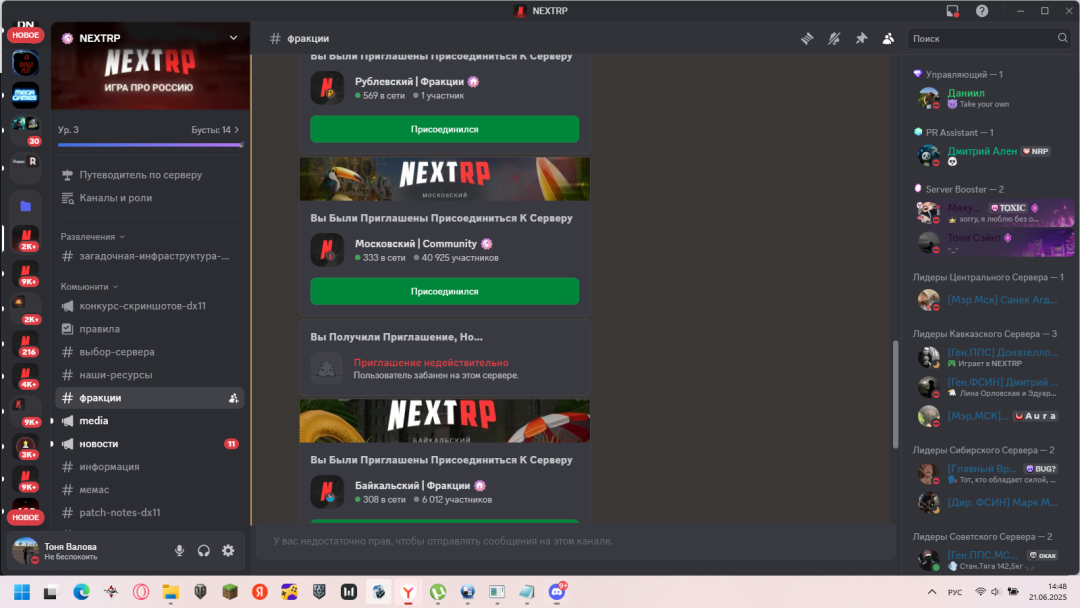
Task: Open the информация channel
Action: (150, 467)
